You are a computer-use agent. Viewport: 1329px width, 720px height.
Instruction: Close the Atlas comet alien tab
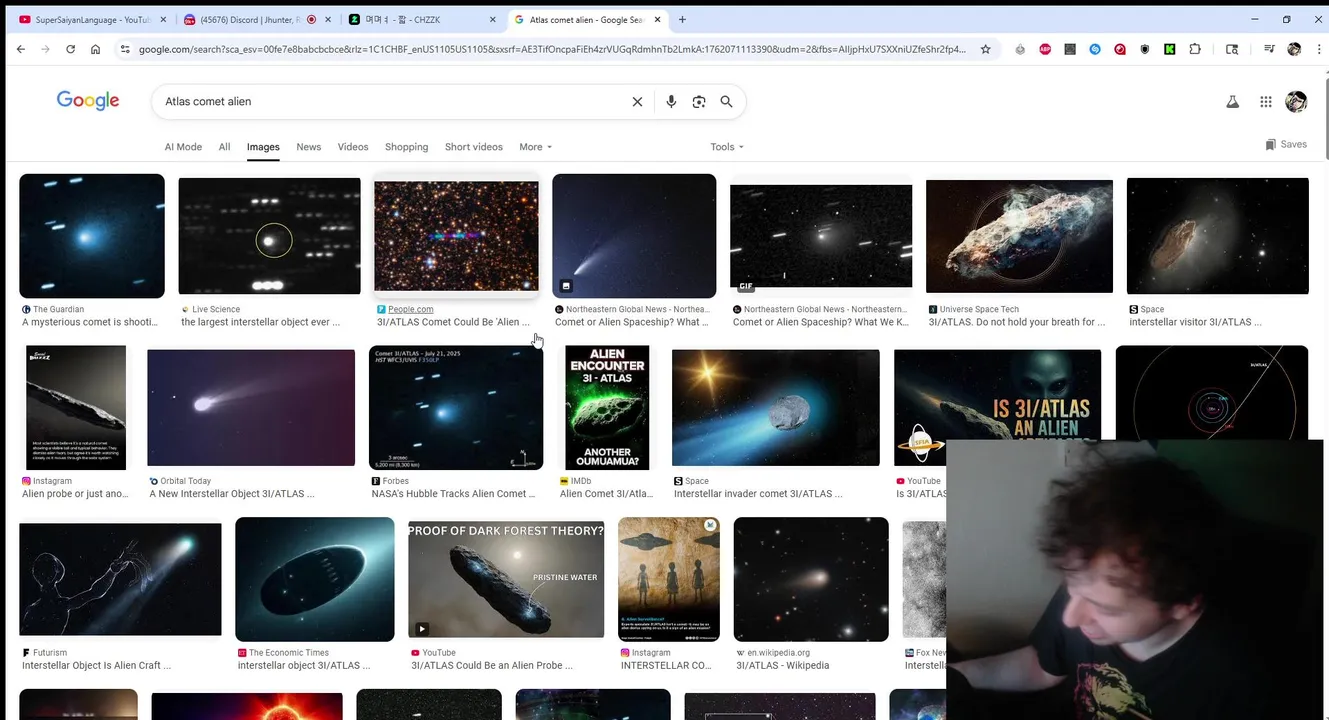click(655, 19)
